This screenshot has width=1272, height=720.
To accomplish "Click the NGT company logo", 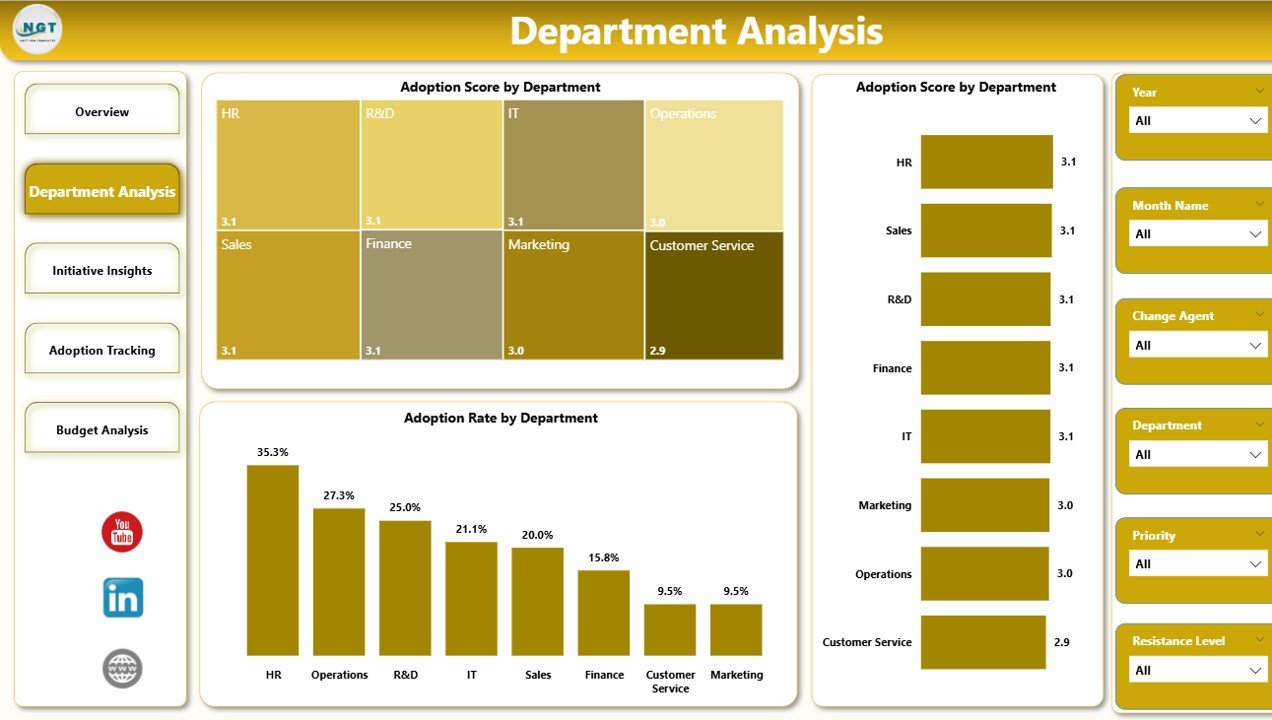I will tap(36, 30).
